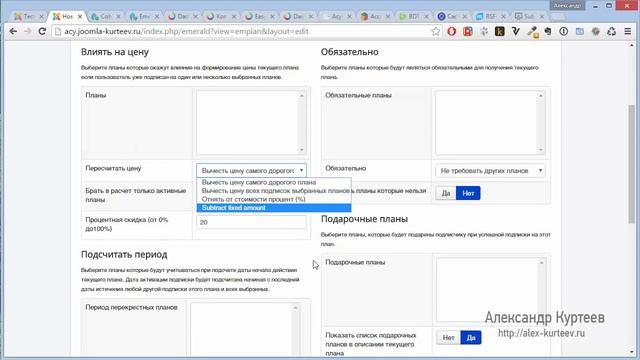Open the Chrome hamburger menu

(628, 31)
